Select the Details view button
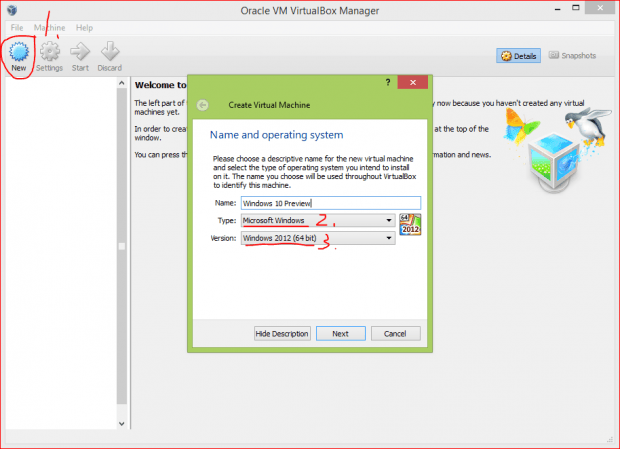Screen dimensions: 620x449 518,56
